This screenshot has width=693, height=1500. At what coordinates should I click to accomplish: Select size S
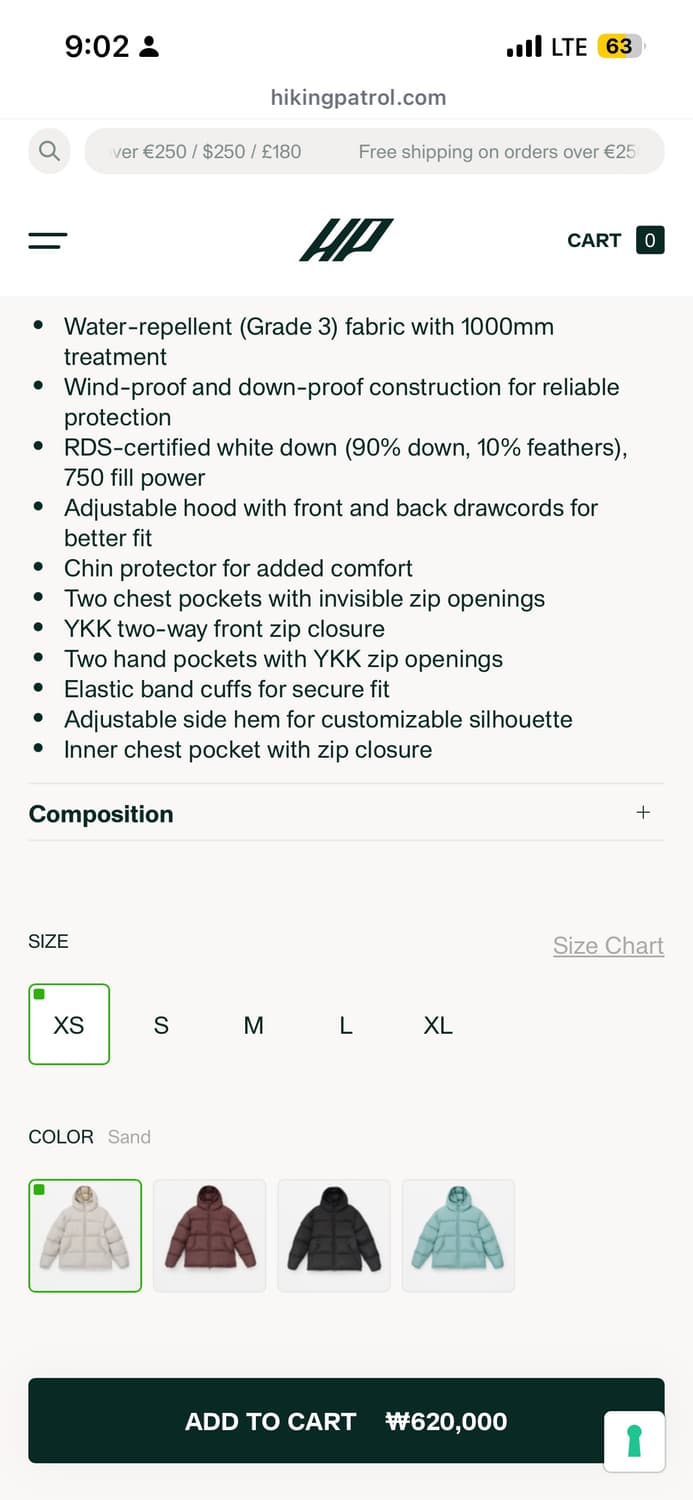(161, 1025)
